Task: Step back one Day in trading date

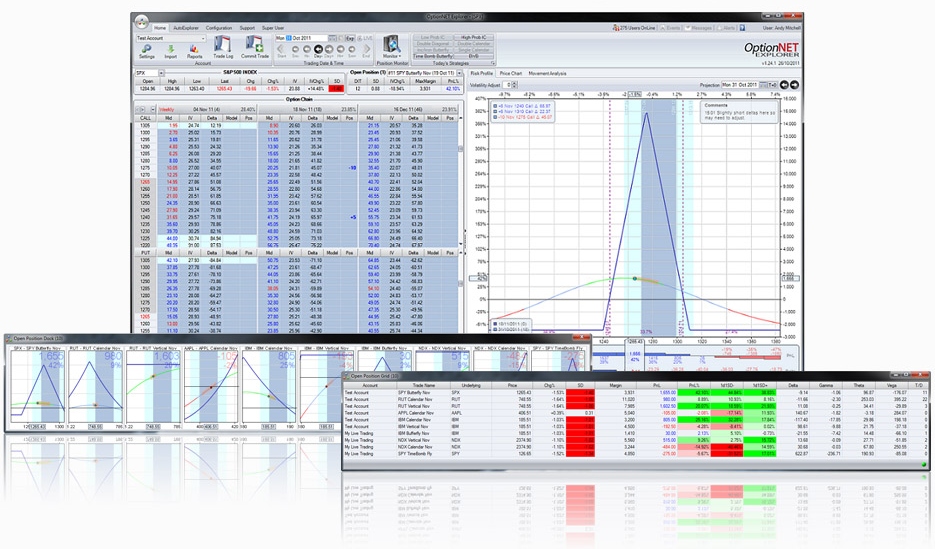Action: [x=318, y=51]
